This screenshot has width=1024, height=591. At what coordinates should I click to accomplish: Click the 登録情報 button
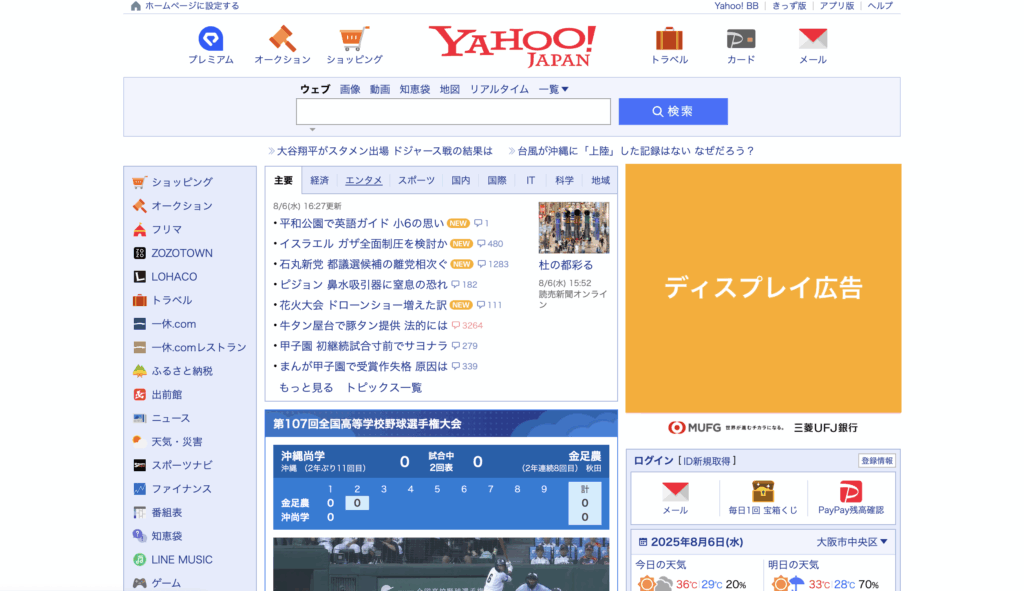coord(876,461)
